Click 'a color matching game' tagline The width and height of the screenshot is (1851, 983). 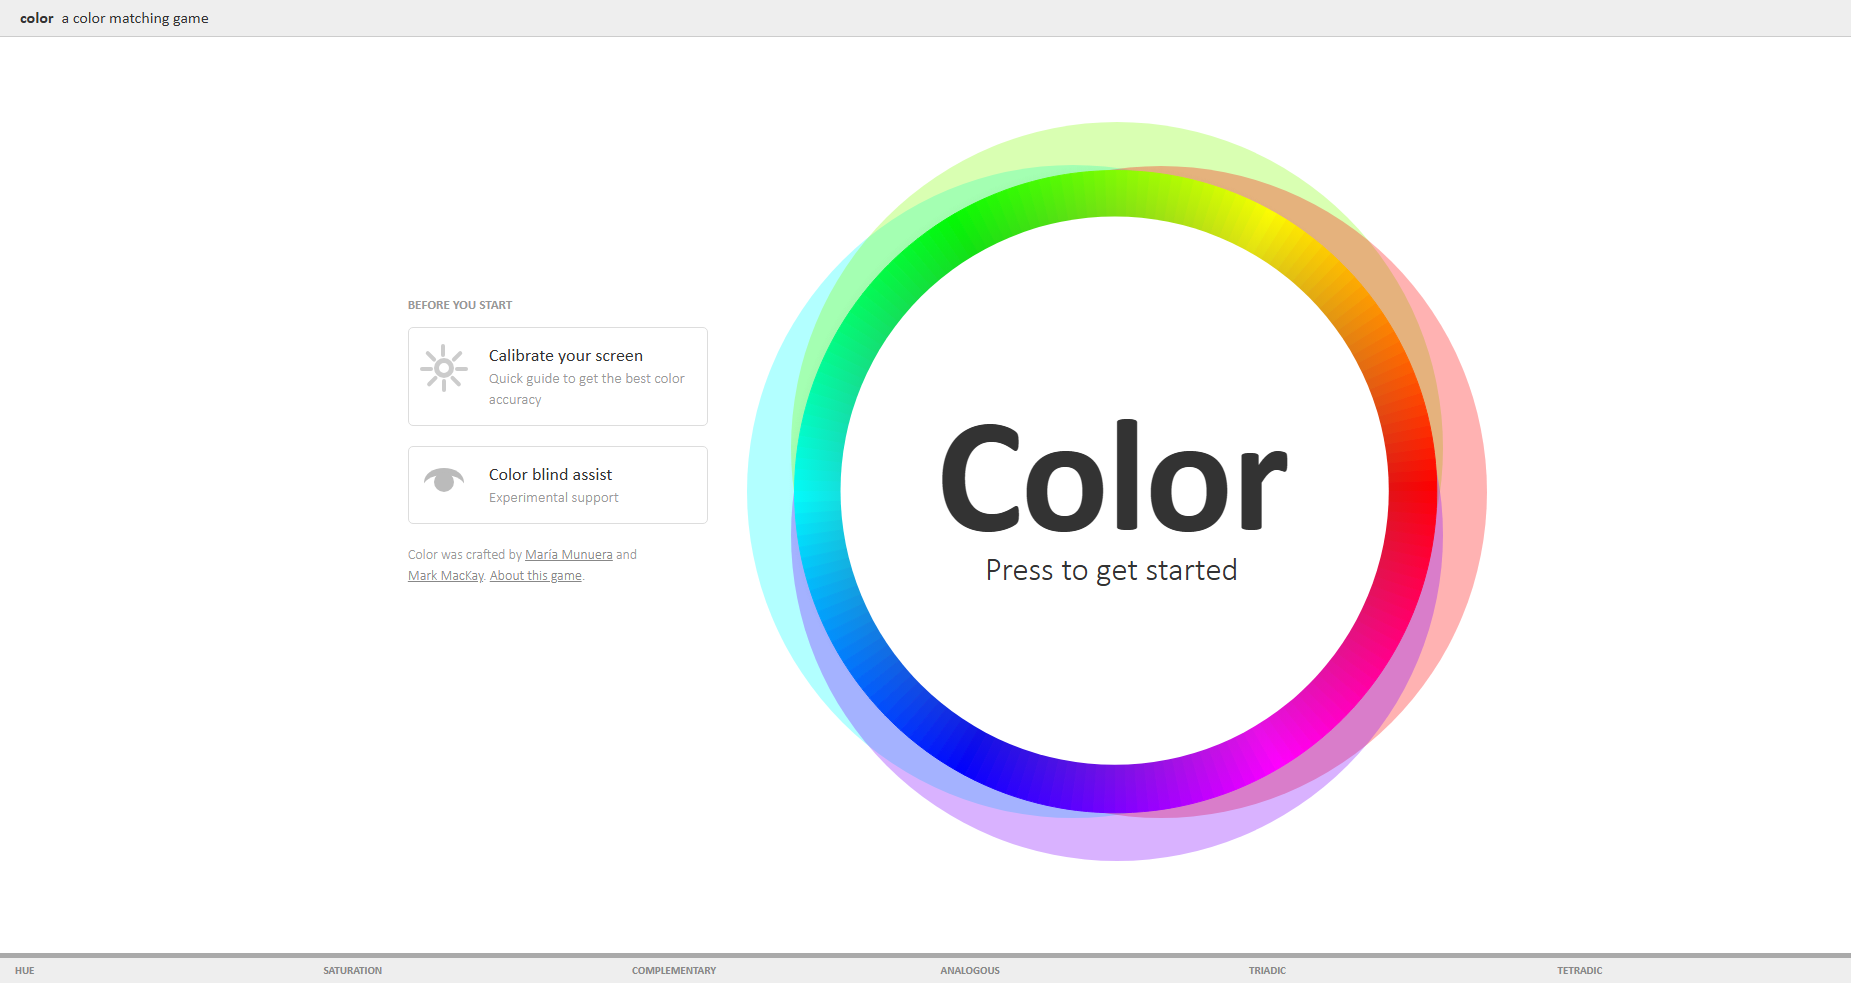pyautogui.click(x=135, y=18)
